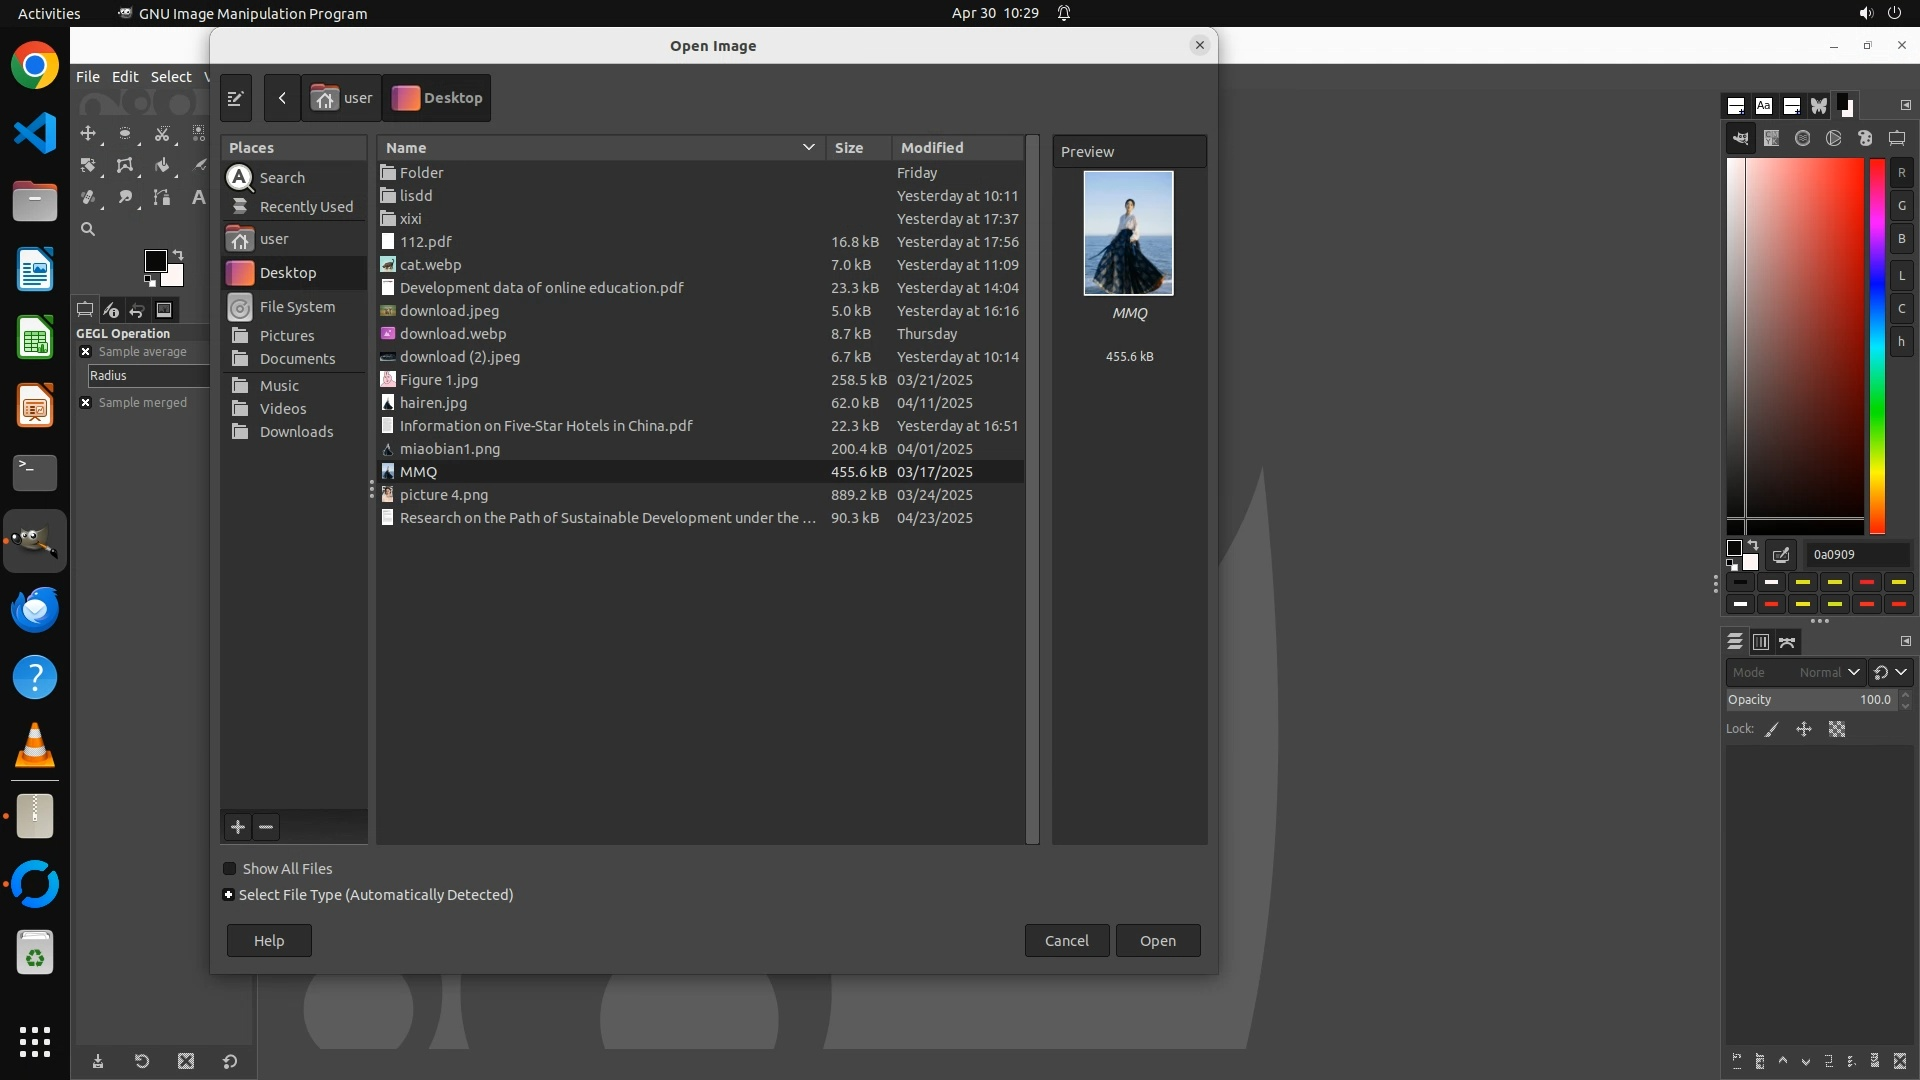1920x1080 pixels.
Task: Toggle the Sample average checkbox
Action: click(86, 352)
